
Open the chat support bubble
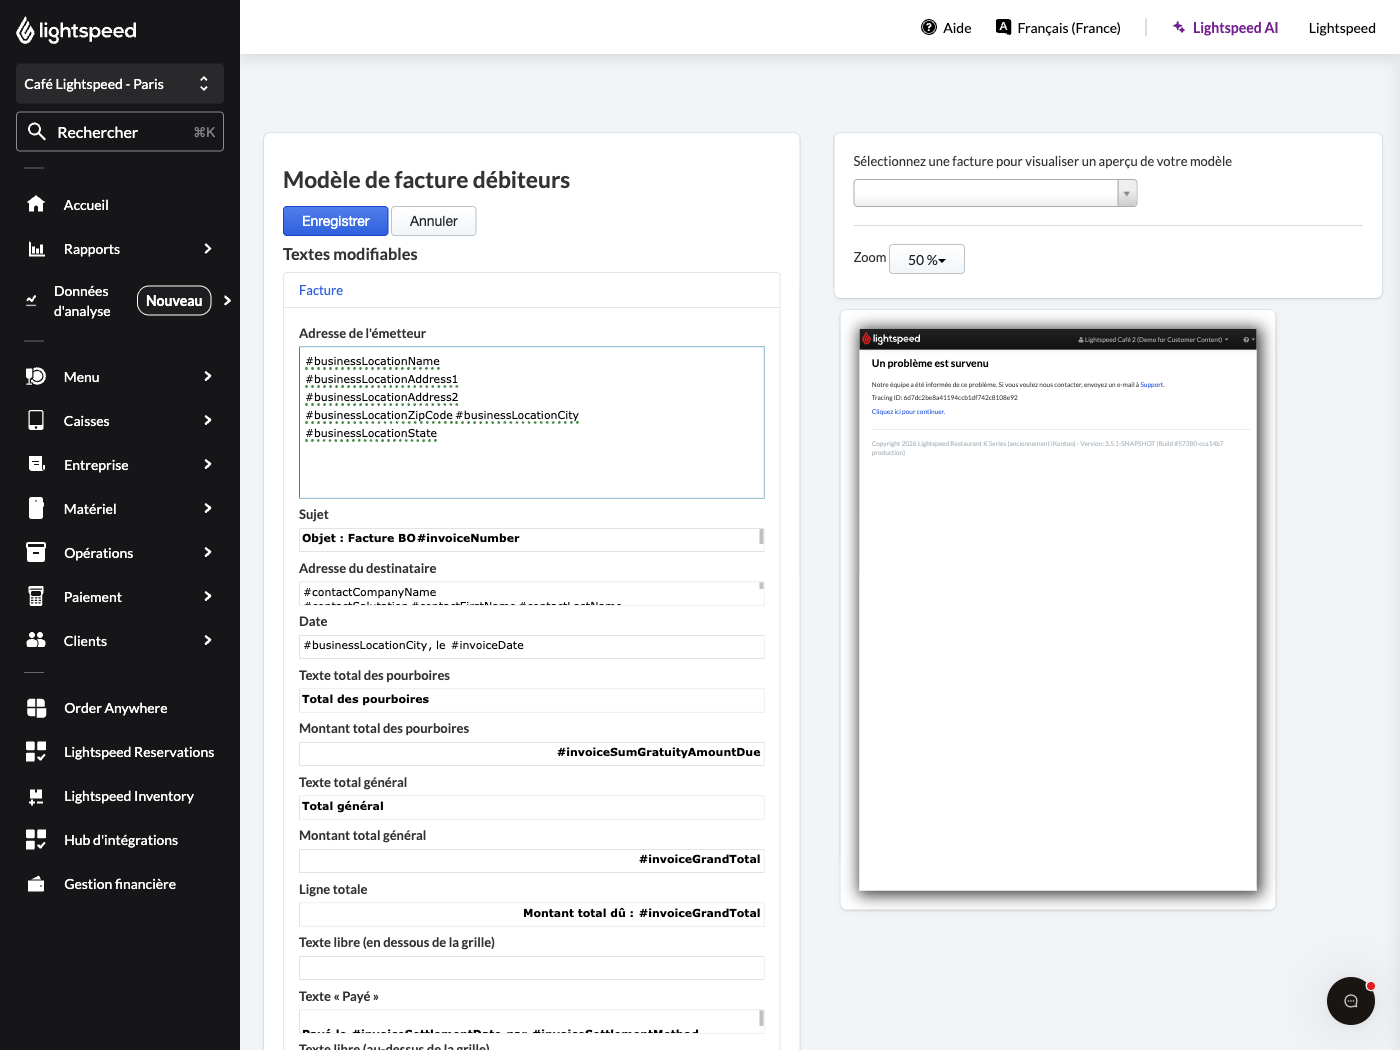pos(1351,1001)
